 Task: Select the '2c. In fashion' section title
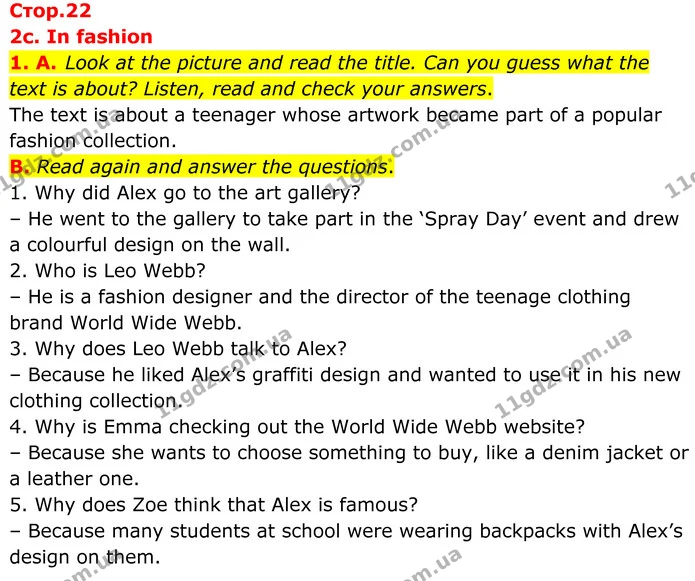pos(81,36)
